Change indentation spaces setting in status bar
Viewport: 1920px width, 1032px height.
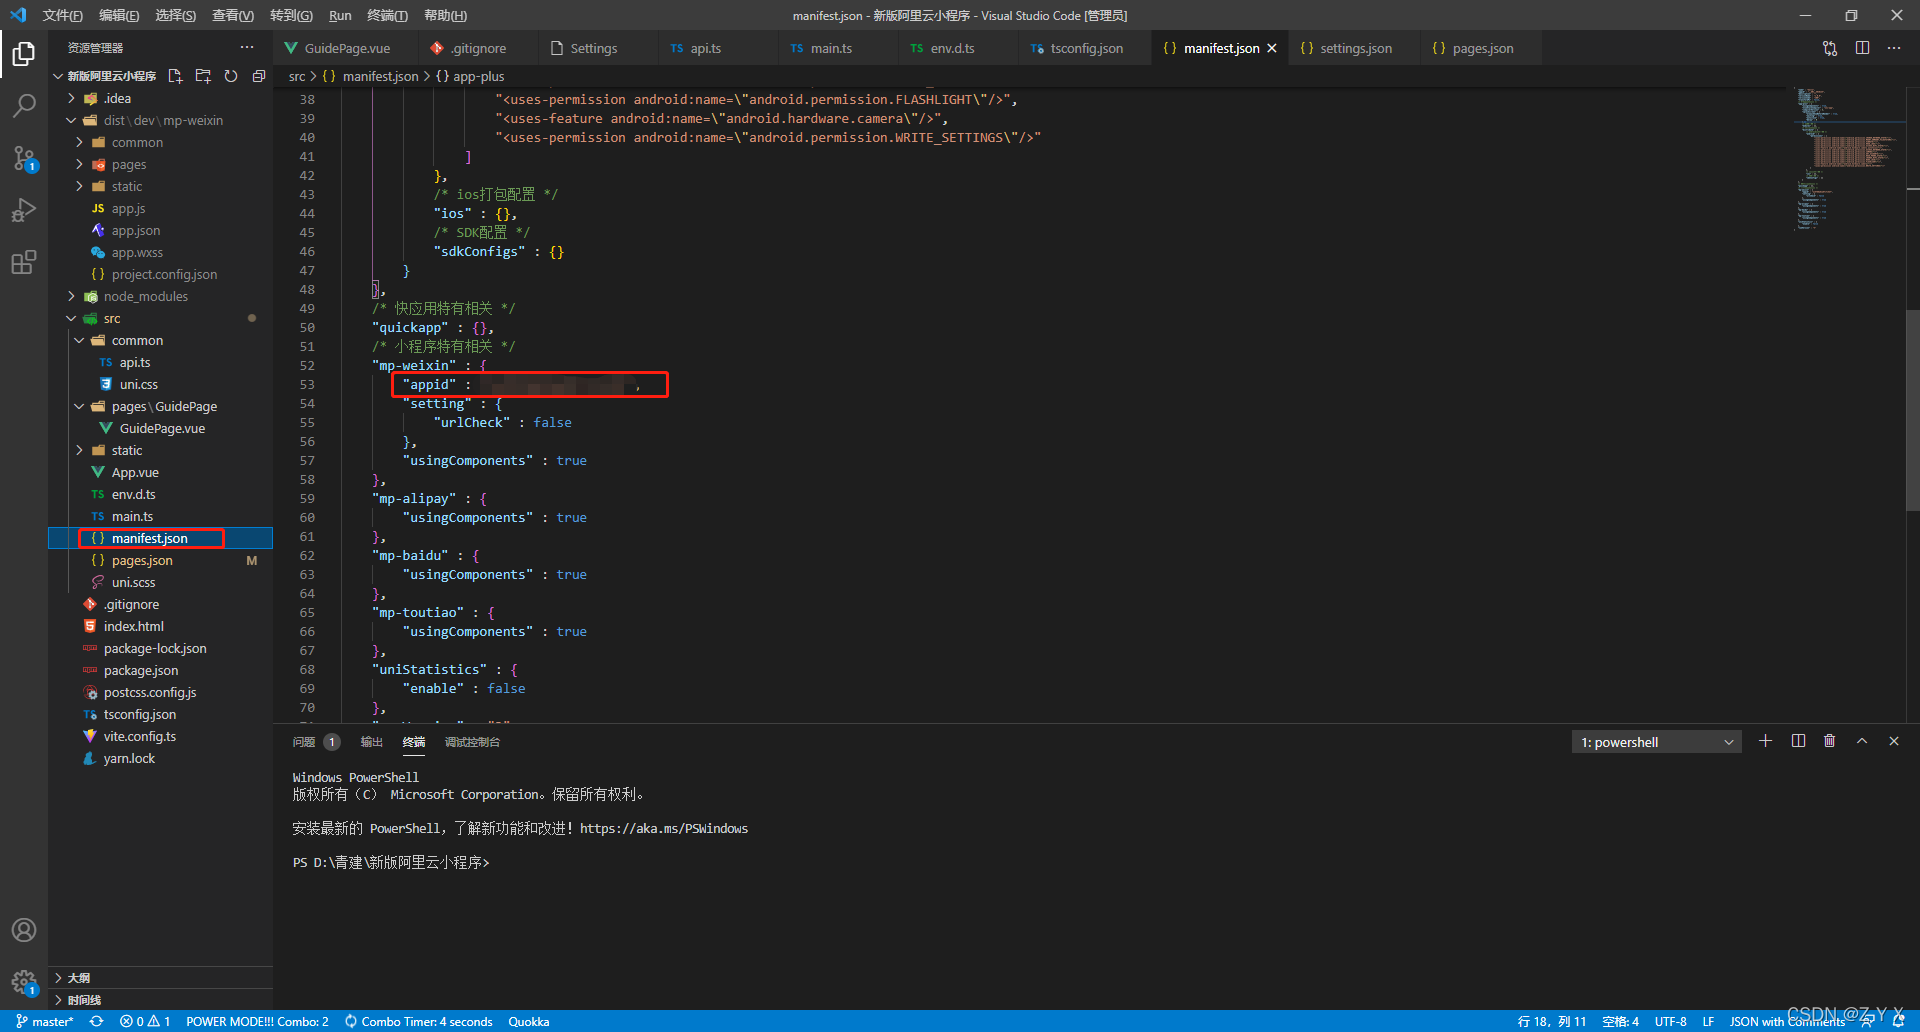click(x=1620, y=1021)
